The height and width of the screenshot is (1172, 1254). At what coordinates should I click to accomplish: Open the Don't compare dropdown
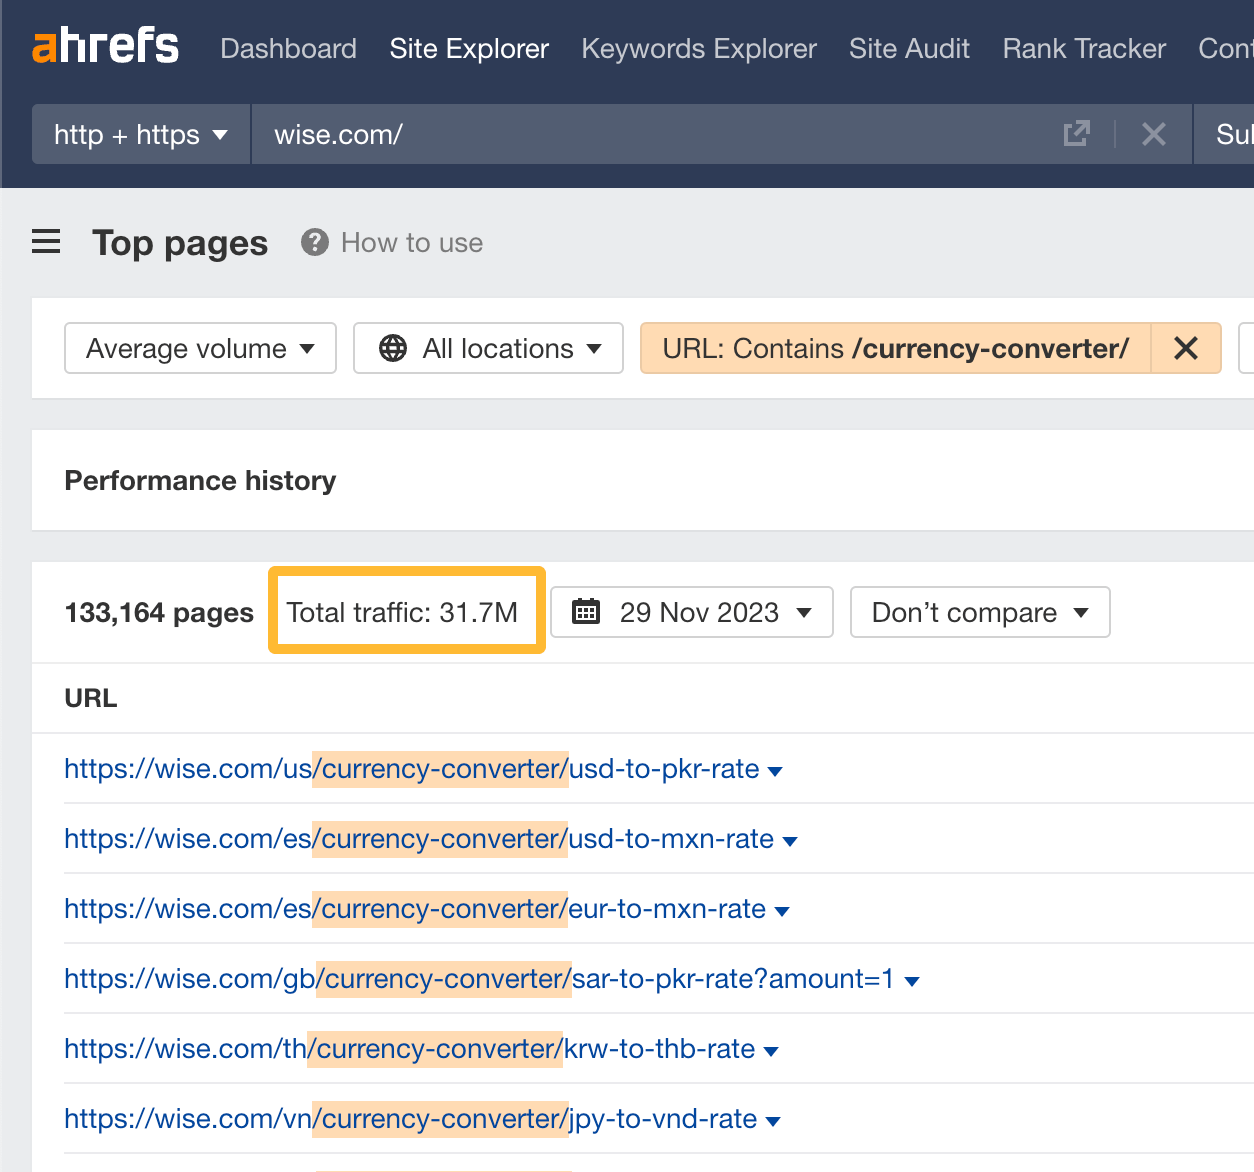pyautogui.click(x=978, y=611)
